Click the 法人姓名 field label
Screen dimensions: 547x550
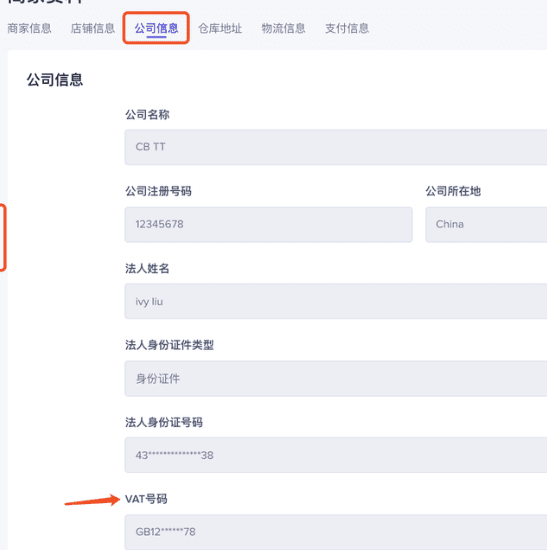[x=147, y=268]
